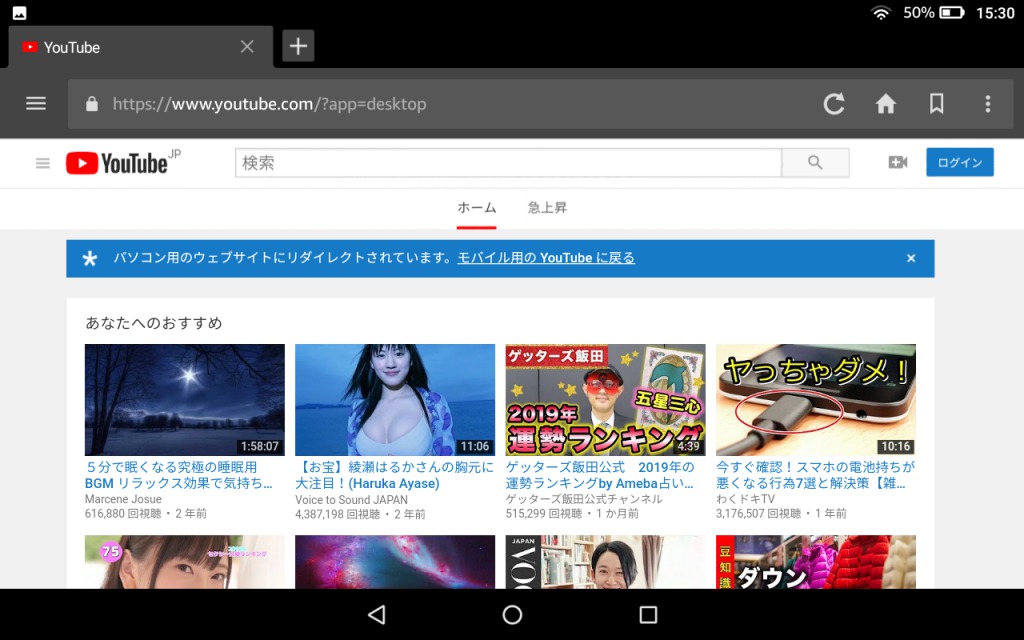
Task: Click the 616,880 回視聴 view count
Action: point(123,513)
